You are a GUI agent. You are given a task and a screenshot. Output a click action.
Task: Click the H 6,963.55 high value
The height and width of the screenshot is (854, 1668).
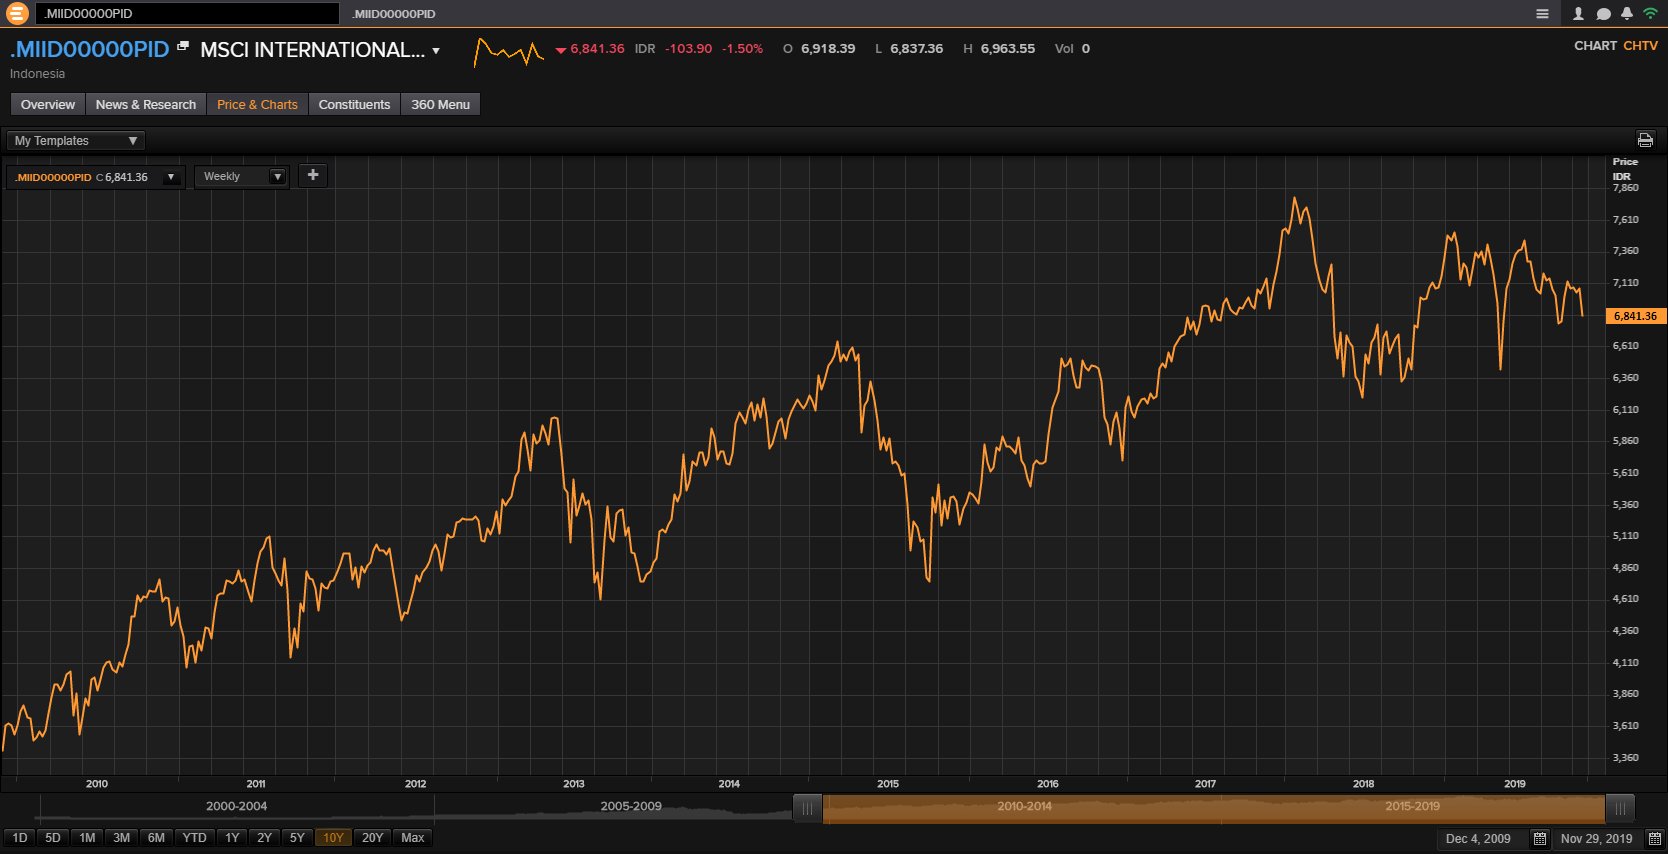tap(999, 49)
